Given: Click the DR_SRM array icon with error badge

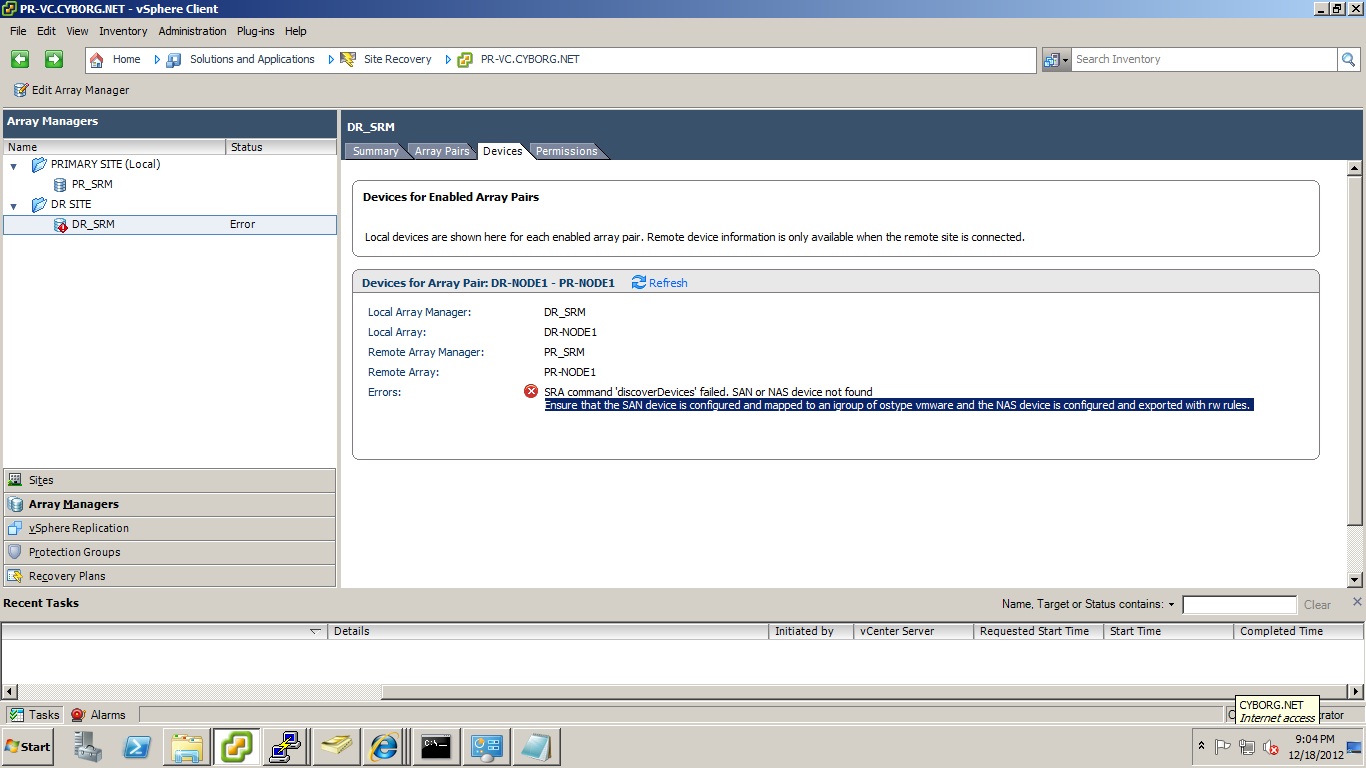Looking at the screenshot, I should (60, 224).
